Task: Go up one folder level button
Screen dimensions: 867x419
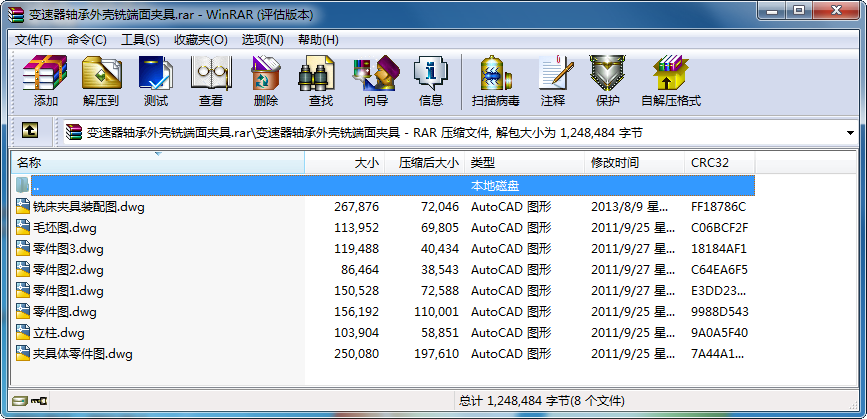Action: pos(30,130)
